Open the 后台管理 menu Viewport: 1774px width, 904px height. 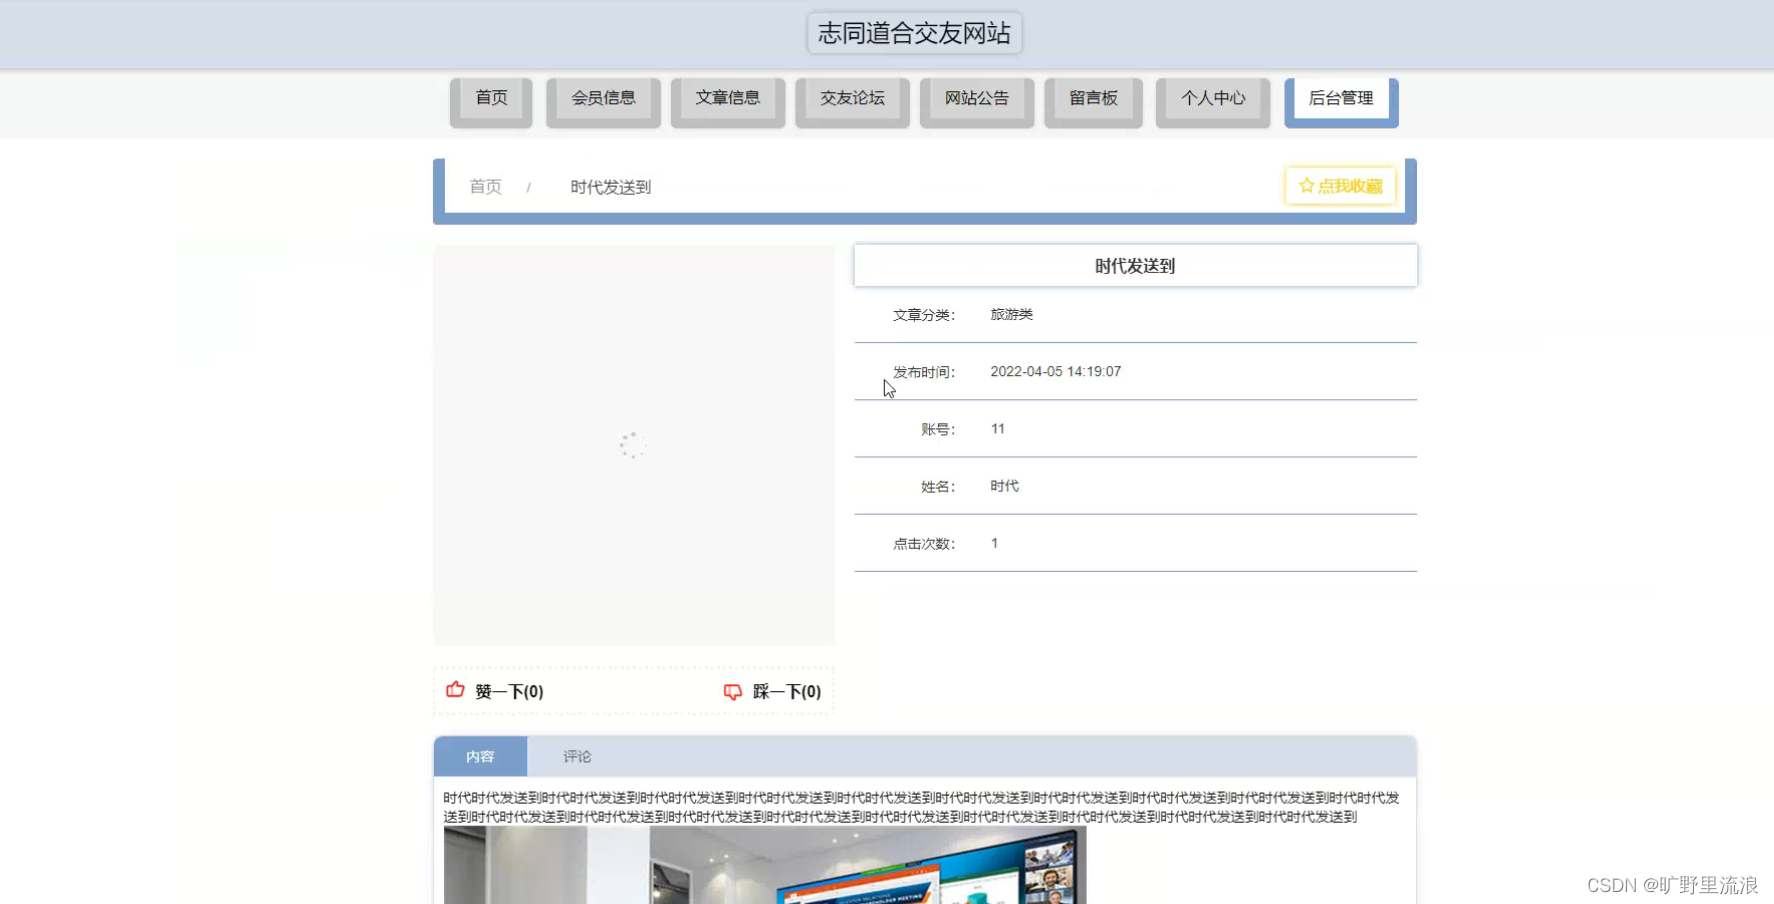(1341, 98)
